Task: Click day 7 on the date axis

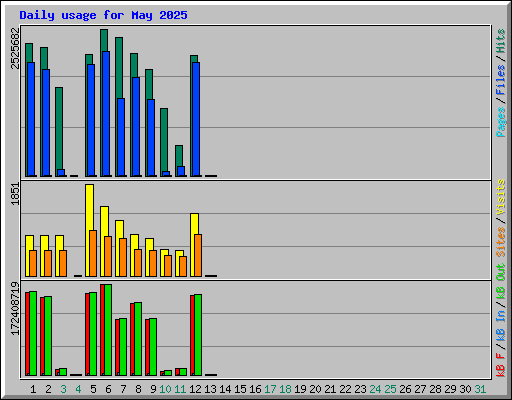Action: coord(123,389)
